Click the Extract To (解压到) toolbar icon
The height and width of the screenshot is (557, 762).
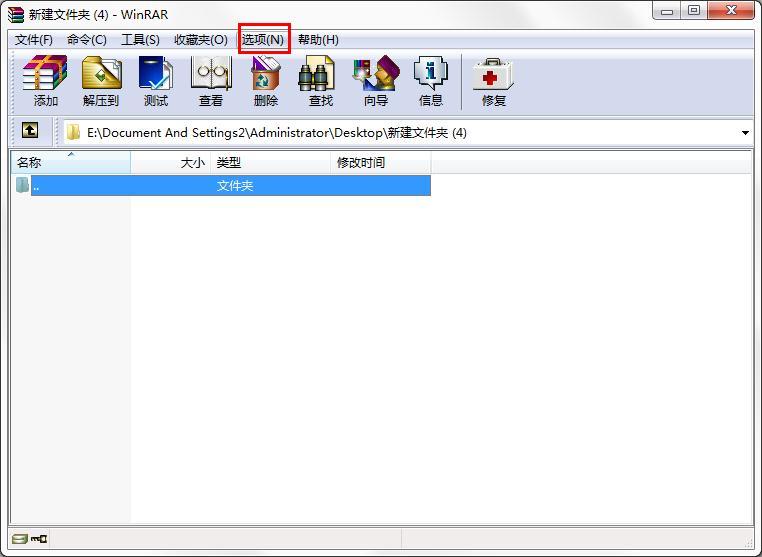click(x=101, y=73)
